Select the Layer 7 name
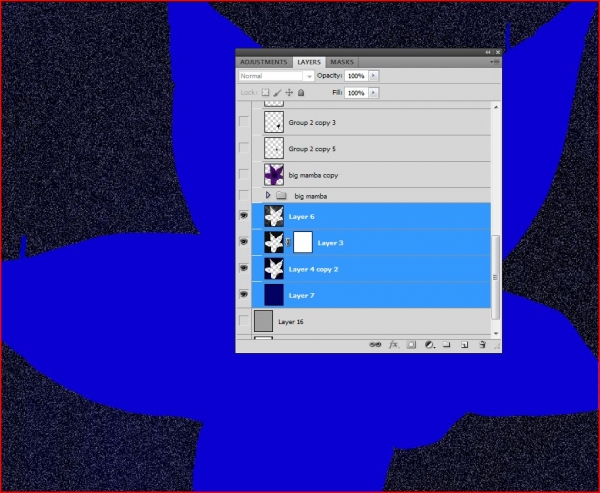Viewport: 600px width, 493px height. click(302, 295)
